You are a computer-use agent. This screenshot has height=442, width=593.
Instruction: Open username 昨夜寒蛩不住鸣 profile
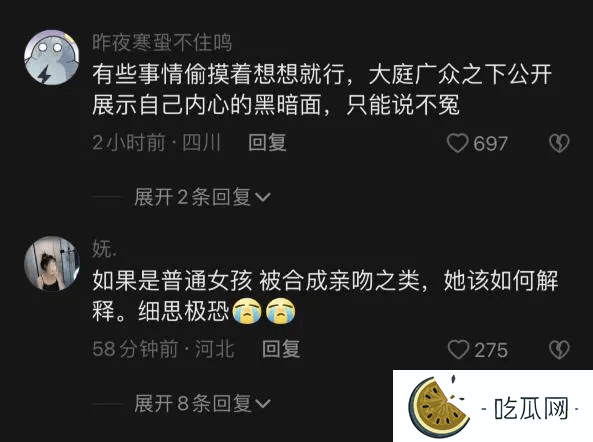162,42
